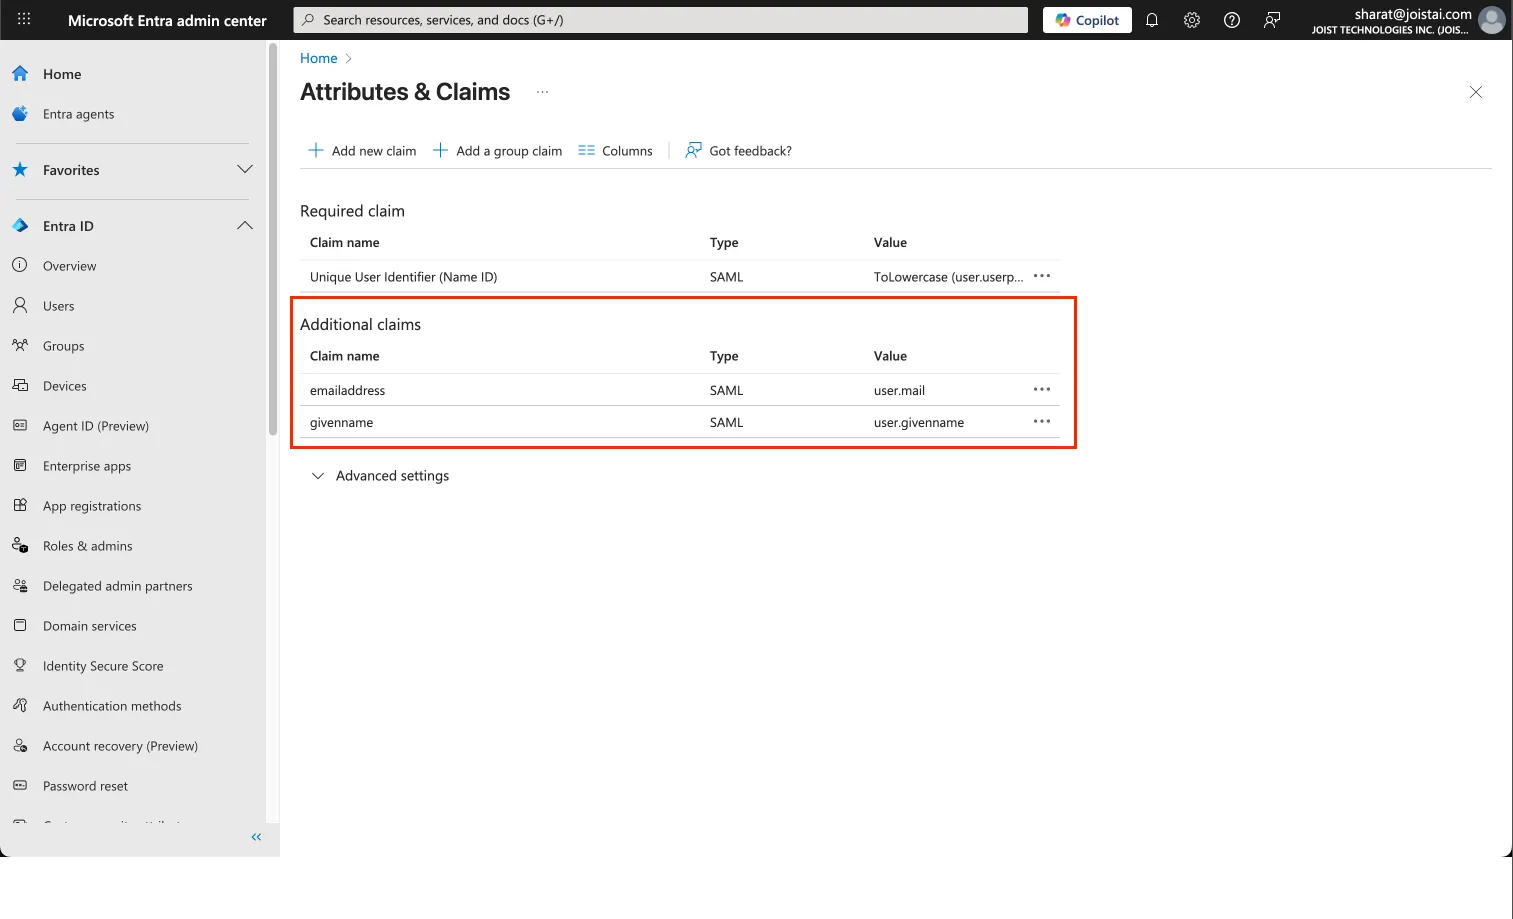Click Add a group claim

[x=497, y=151]
